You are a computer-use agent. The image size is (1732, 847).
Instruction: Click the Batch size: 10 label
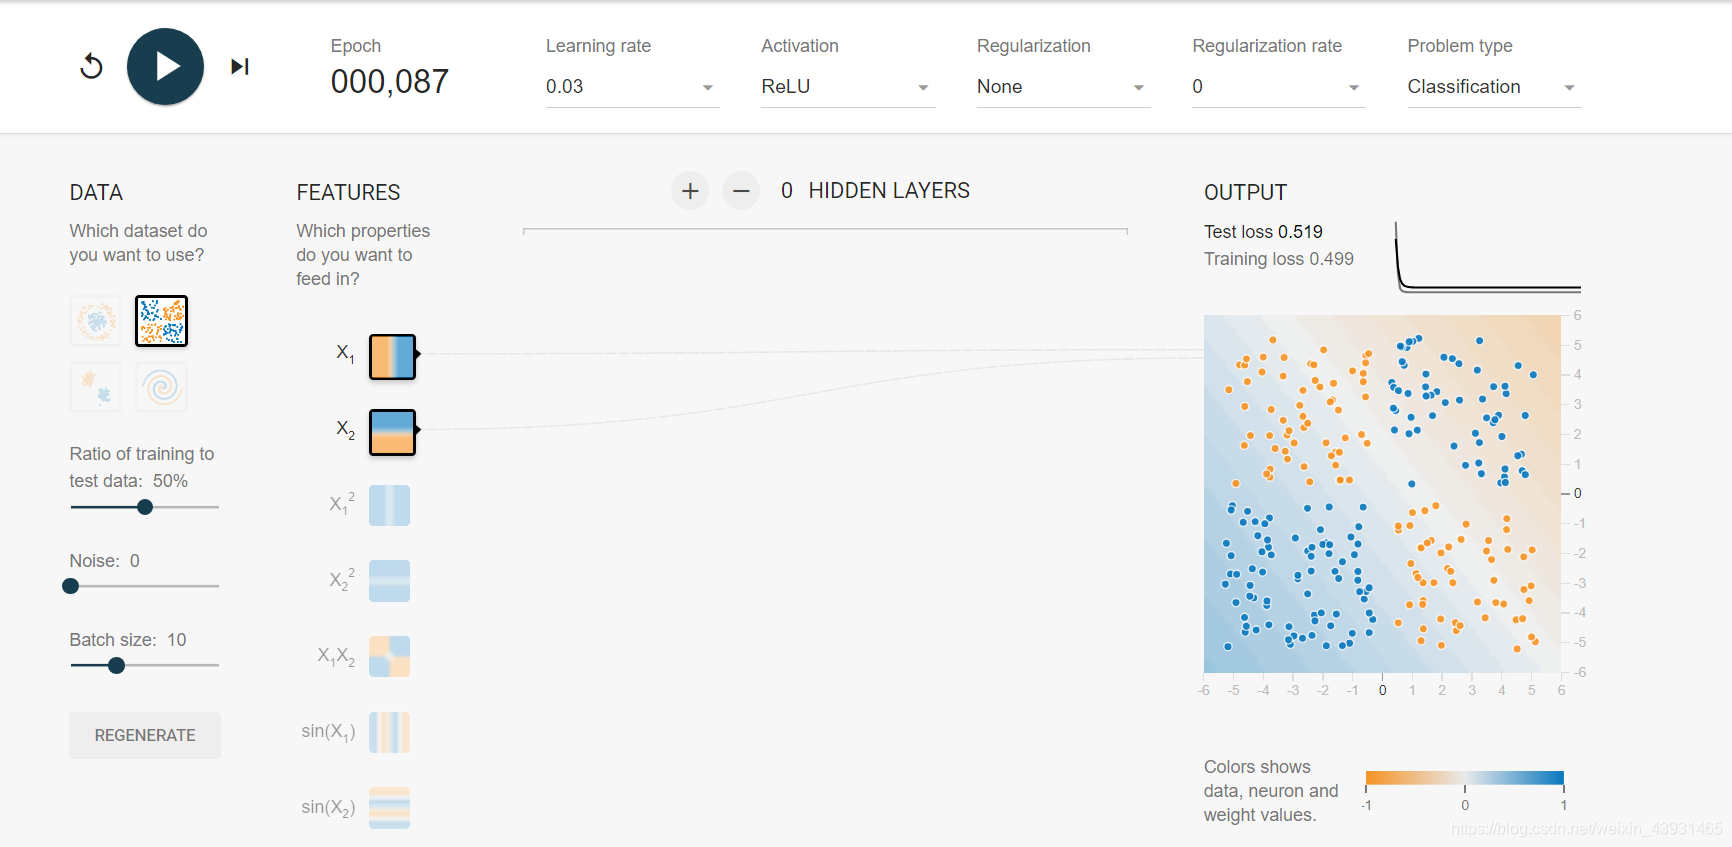(x=128, y=640)
